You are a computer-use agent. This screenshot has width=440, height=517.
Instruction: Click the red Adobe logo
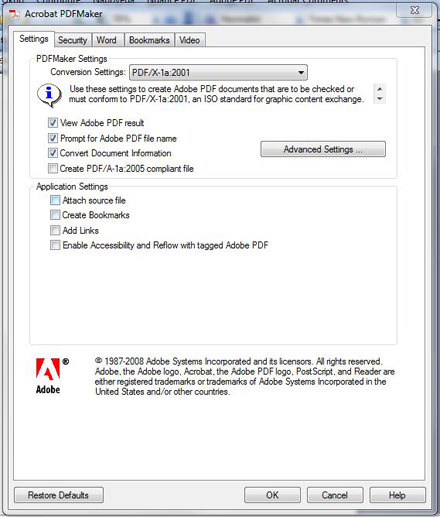pyautogui.click(x=48, y=369)
